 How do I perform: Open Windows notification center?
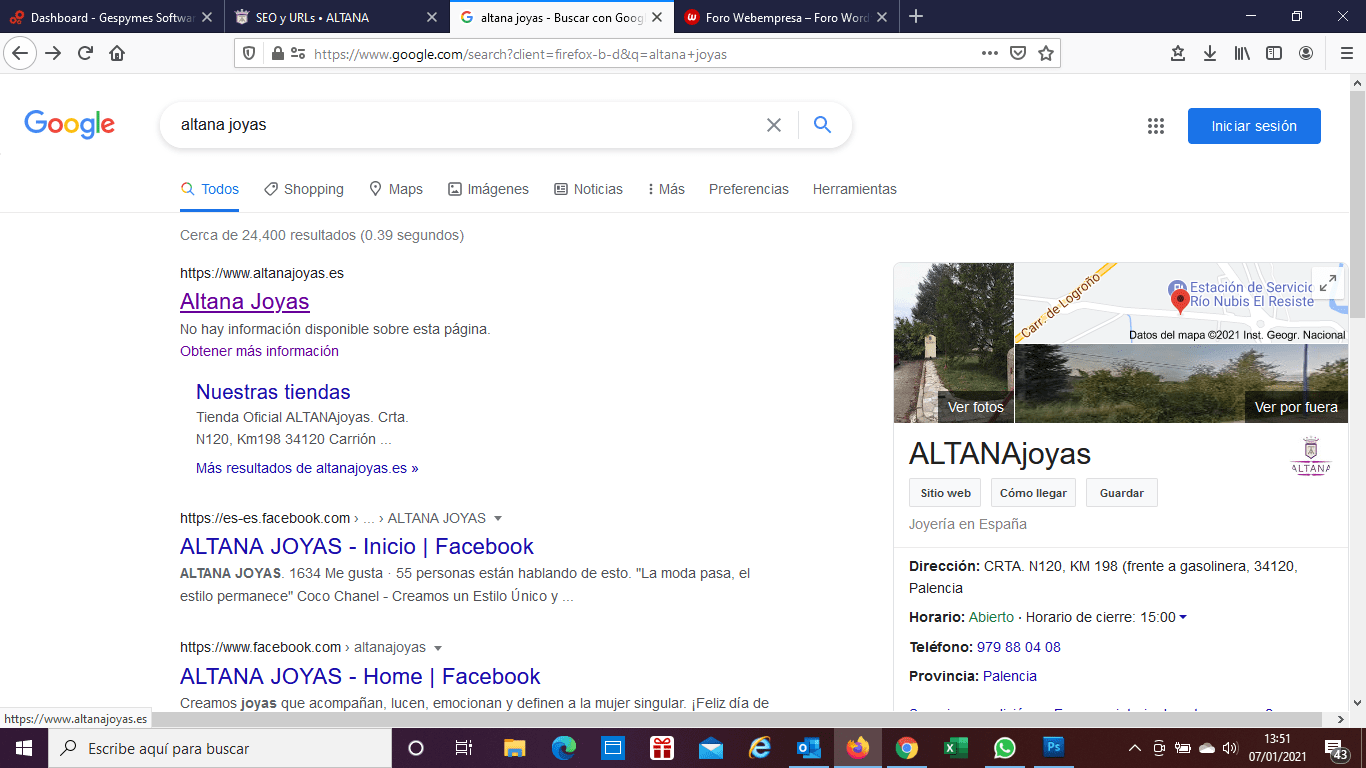[x=1335, y=749]
